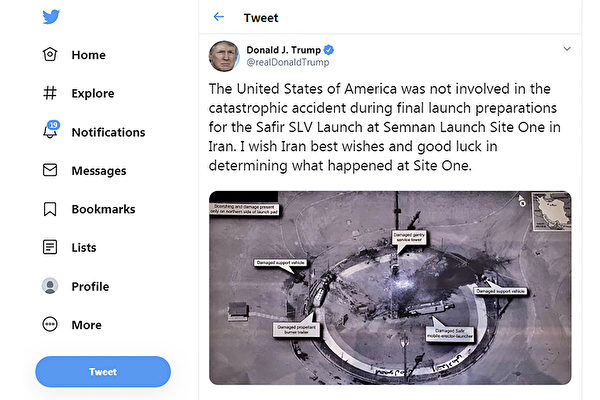This screenshot has width=600, height=400.
Task: Click the Messages envelope icon
Action: (x=50, y=171)
